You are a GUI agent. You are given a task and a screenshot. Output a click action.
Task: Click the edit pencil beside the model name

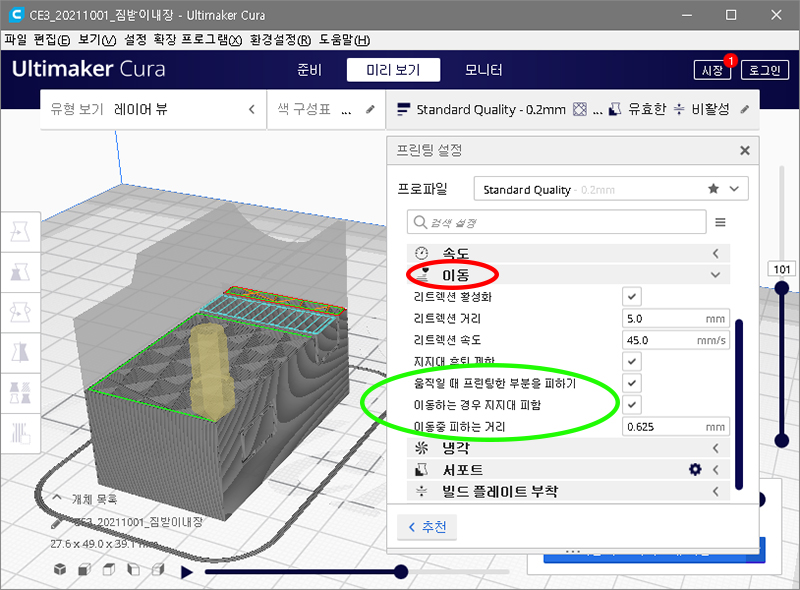click(56, 524)
